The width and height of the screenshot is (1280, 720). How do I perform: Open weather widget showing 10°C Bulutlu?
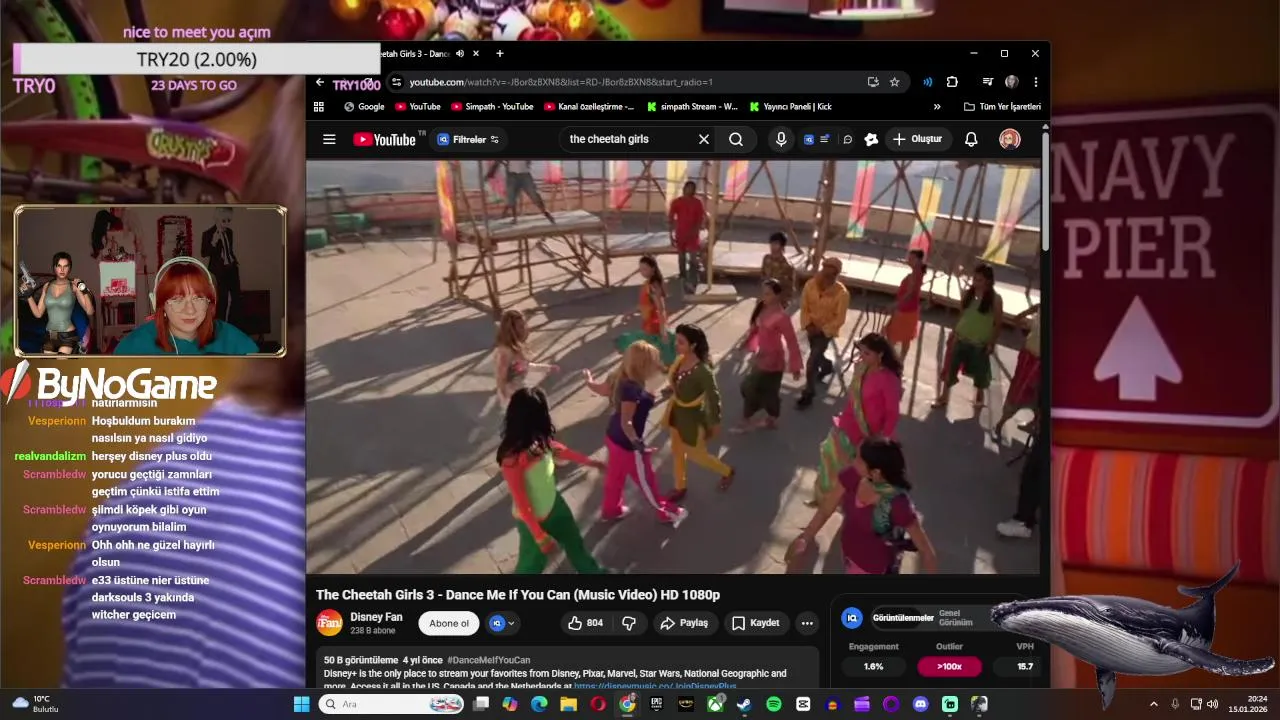(36, 703)
